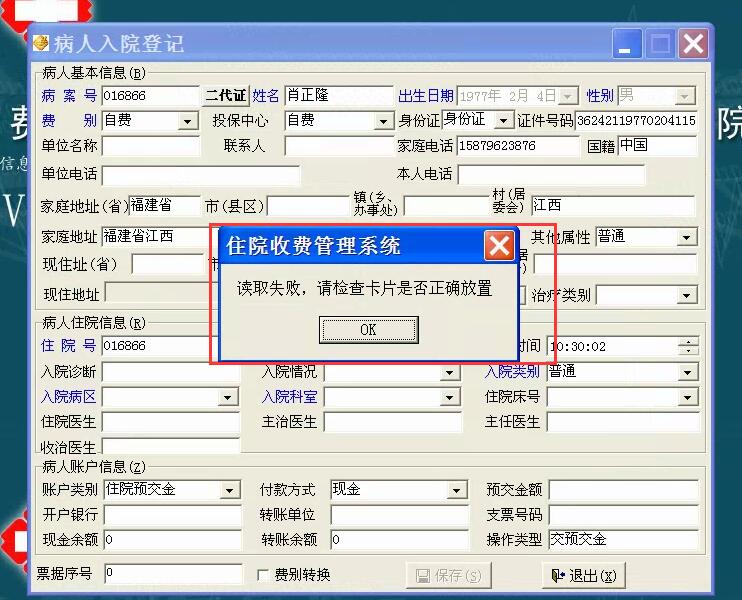Minimize the 病人入院登记 window
Viewport: 742px width, 600px height.
(627, 44)
